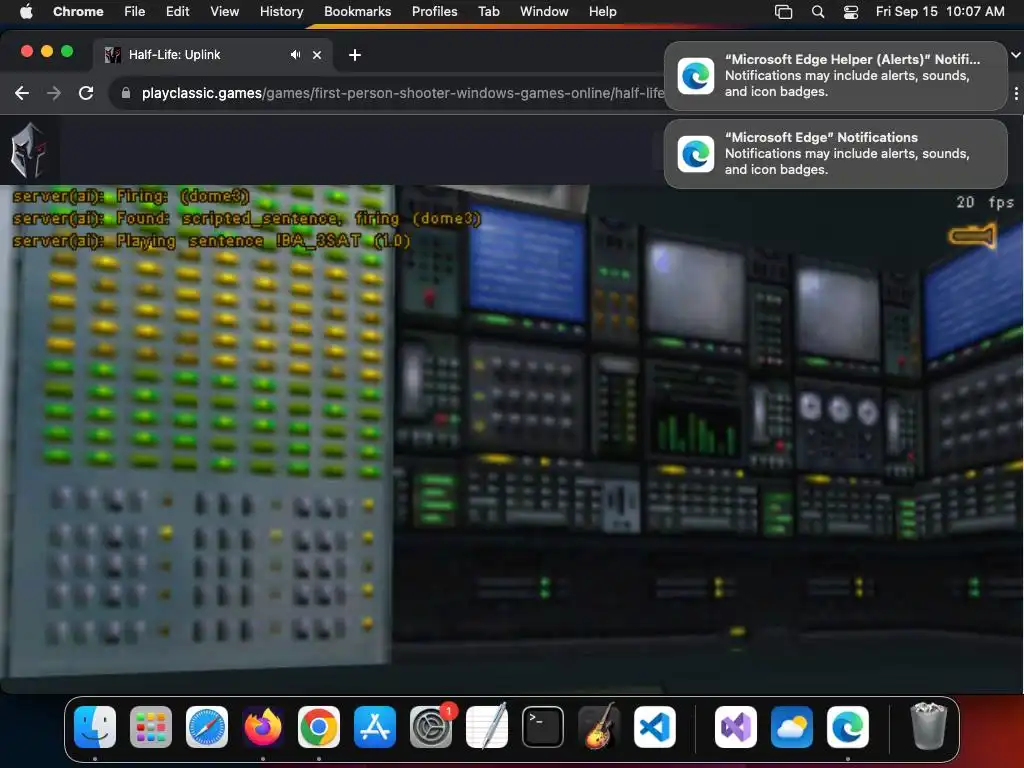This screenshot has height=768, width=1024.
Task: Open the Edit menu
Action: tap(177, 11)
